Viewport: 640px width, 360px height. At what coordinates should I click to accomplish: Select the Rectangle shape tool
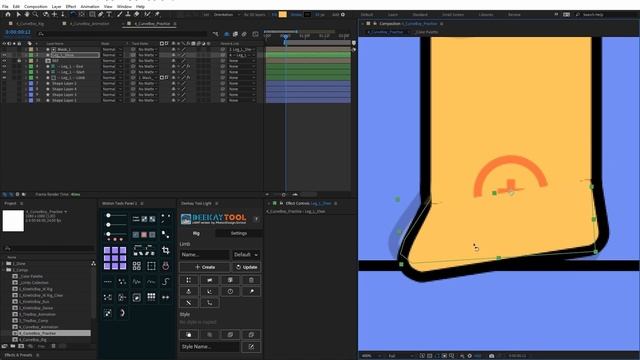(92, 14)
